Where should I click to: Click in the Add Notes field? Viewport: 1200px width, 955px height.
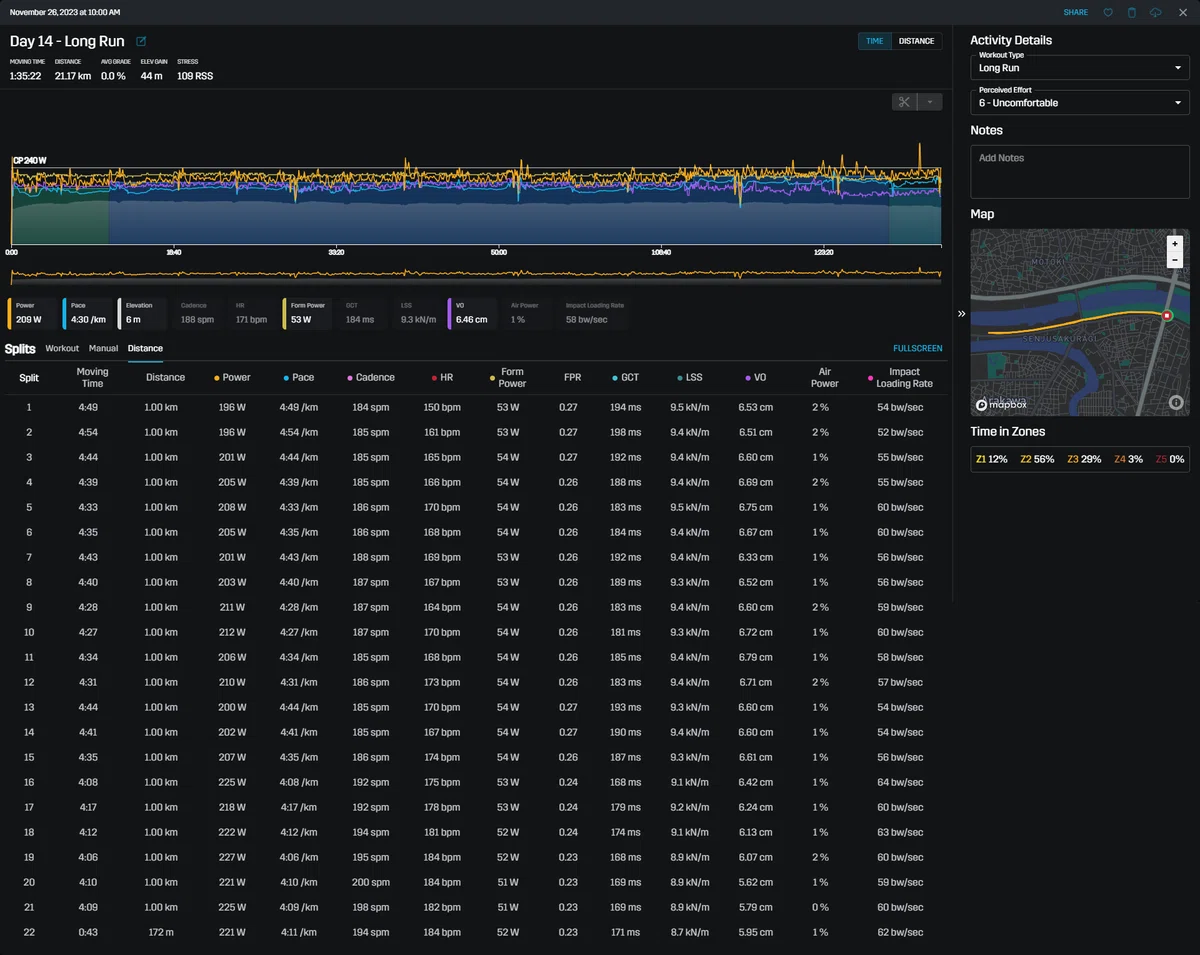pyautogui.click(x=1080, y=171)
